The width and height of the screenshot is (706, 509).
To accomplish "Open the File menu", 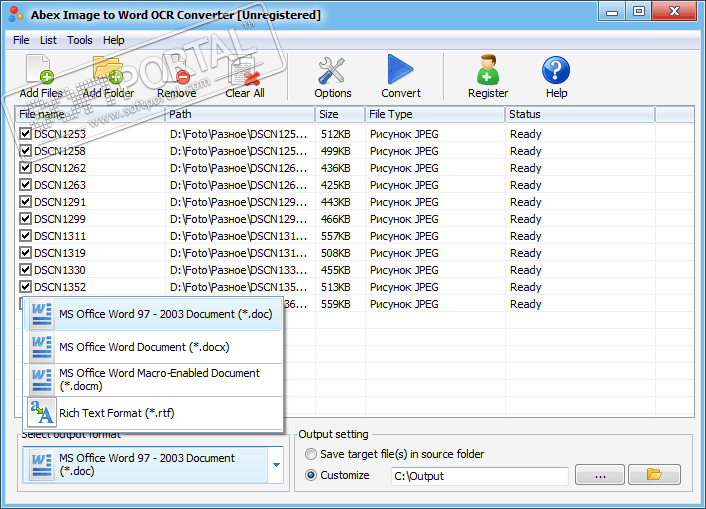I will coord(21,40).
